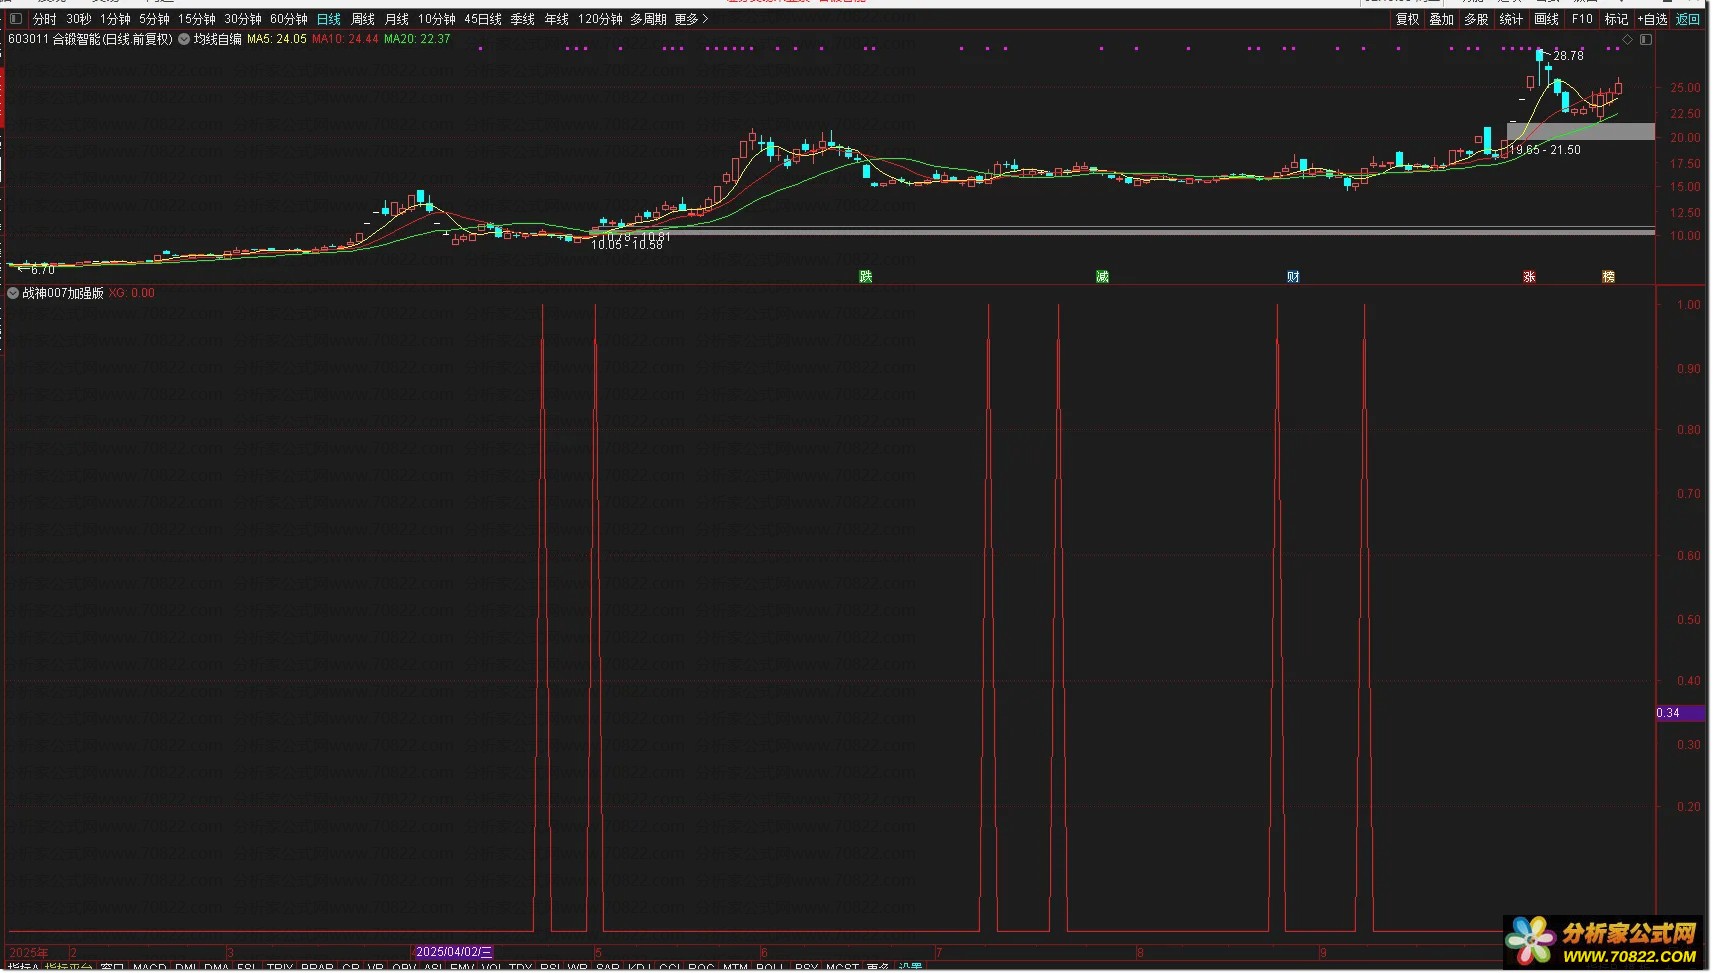Toggle 复权 price adjustment

point(1407,19)
